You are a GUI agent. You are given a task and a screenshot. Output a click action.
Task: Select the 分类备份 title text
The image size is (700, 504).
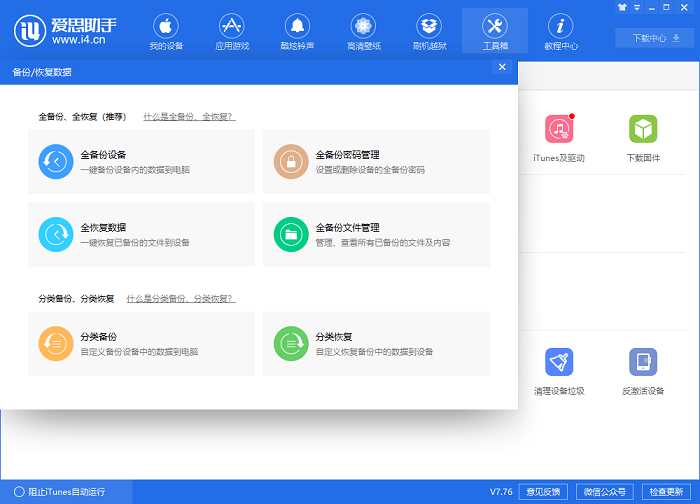pyautogui.click(x=99, y=337)
